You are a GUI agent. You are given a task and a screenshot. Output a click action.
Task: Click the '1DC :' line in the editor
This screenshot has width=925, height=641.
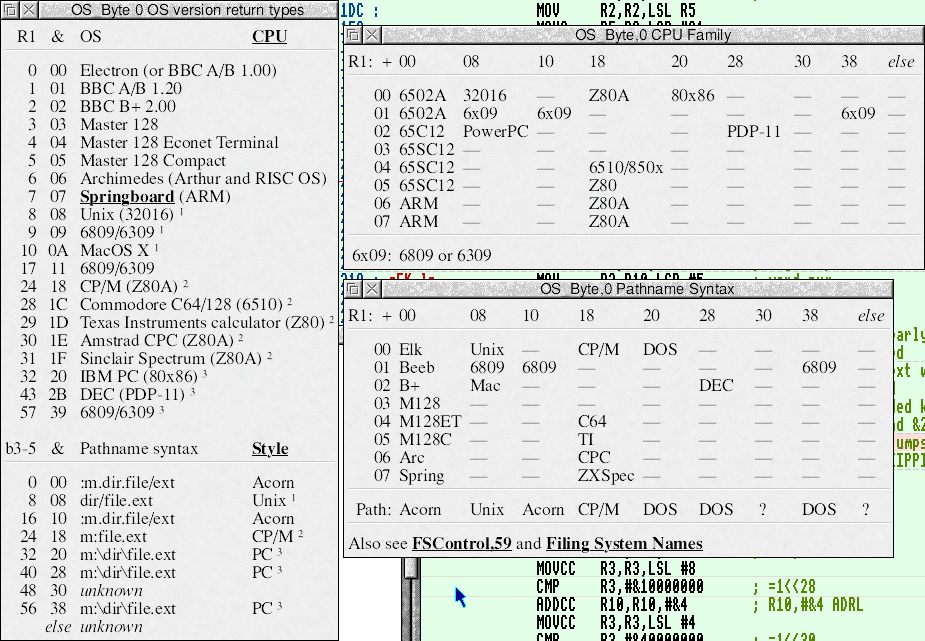tap(360, 10)
